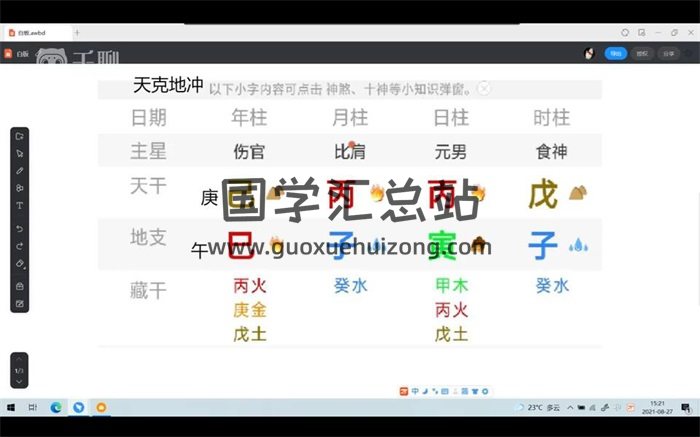
Task: Click the 授权 button in header
Action: pyautogui.click(x=642, y=54)
